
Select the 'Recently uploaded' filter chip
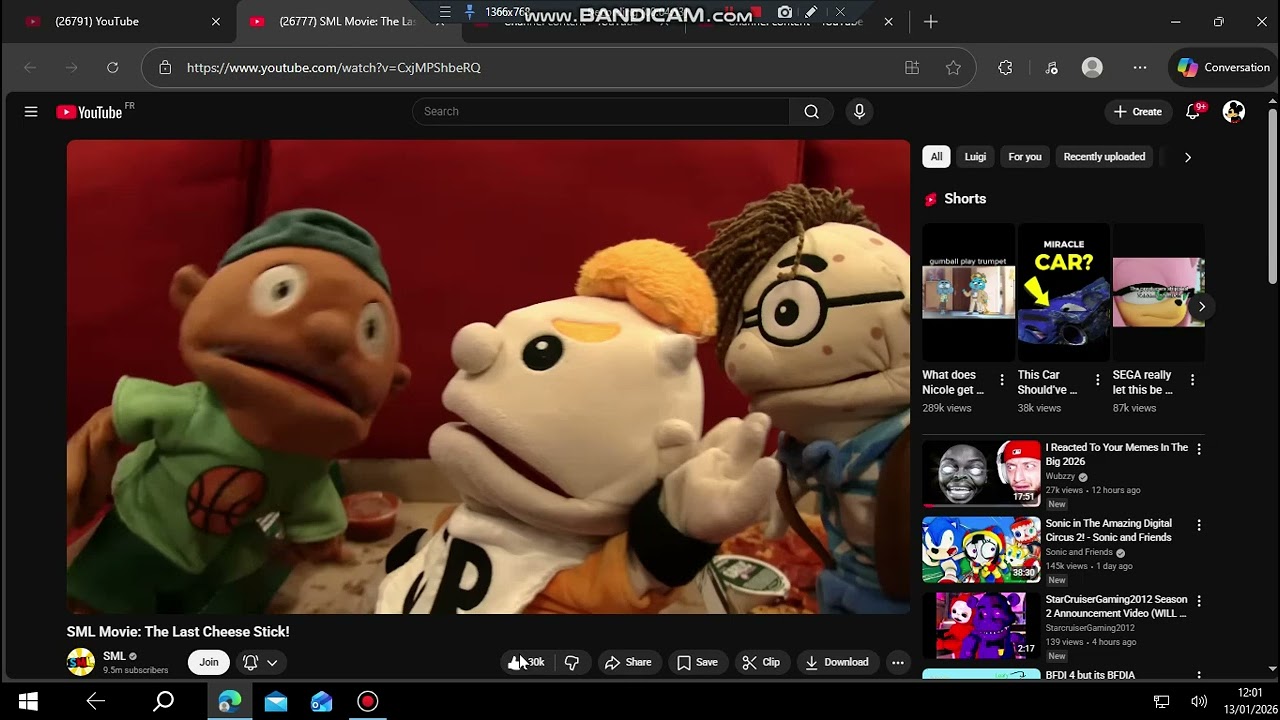pyautogui.click(x=1104, y=157)
